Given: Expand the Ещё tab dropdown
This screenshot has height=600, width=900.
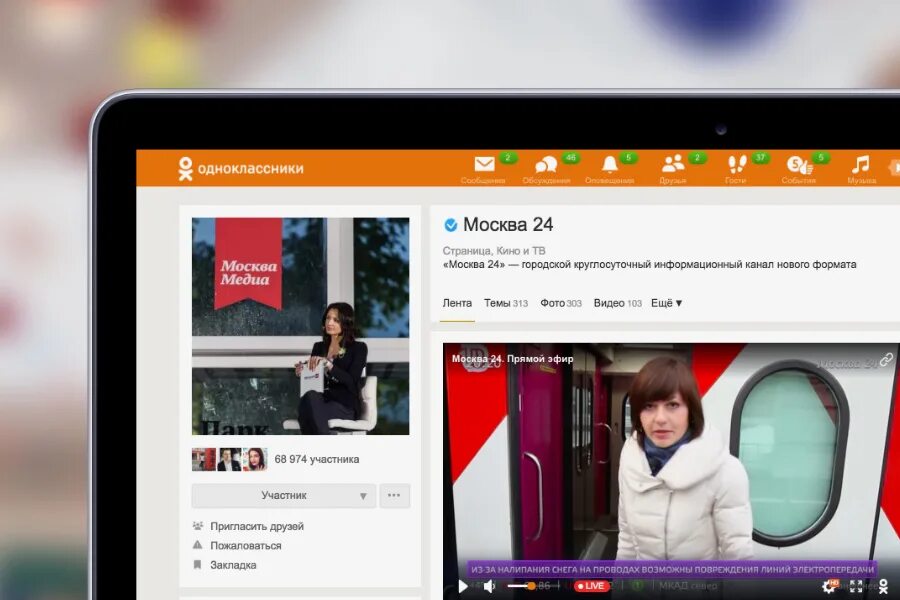Looking at the screenshot, I should 666,303.
